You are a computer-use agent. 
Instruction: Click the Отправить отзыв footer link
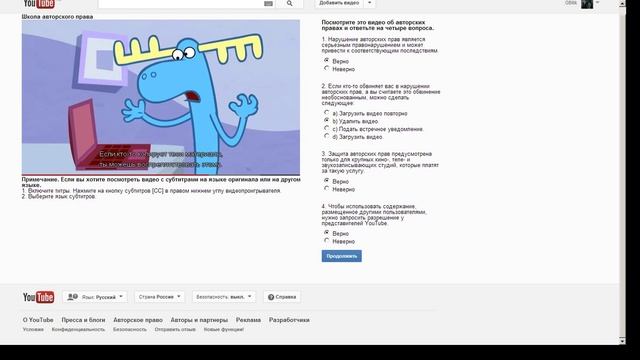click(x=175, y=329)
